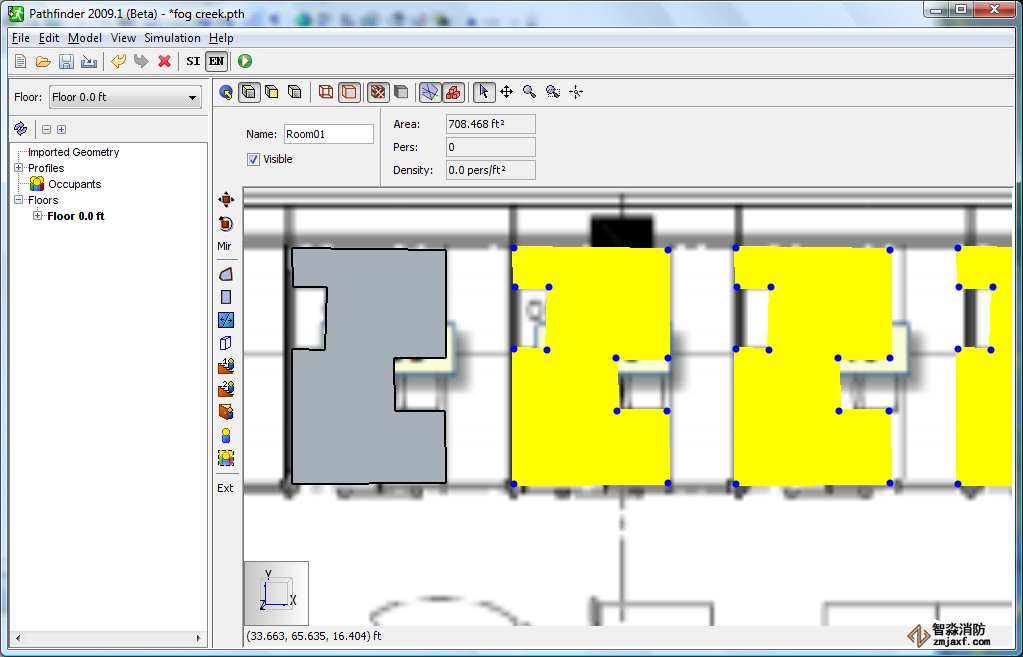Viewport: 1023px width, 657px height.
Task: Click the Ext extrude button
Action: pos(225,488)
